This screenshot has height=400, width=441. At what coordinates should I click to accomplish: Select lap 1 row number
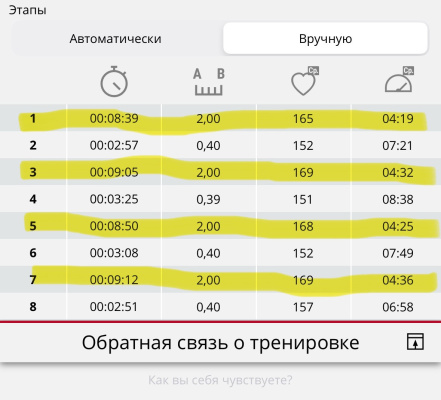click(x=33, y=118)
